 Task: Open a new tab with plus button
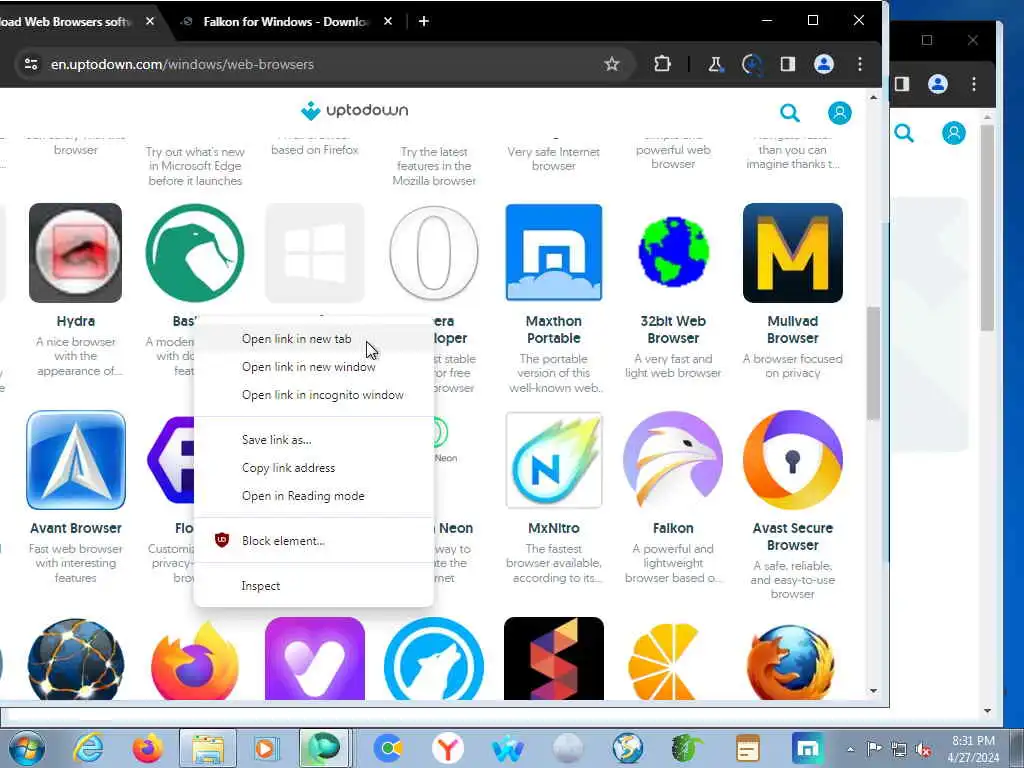click(424, 22)
